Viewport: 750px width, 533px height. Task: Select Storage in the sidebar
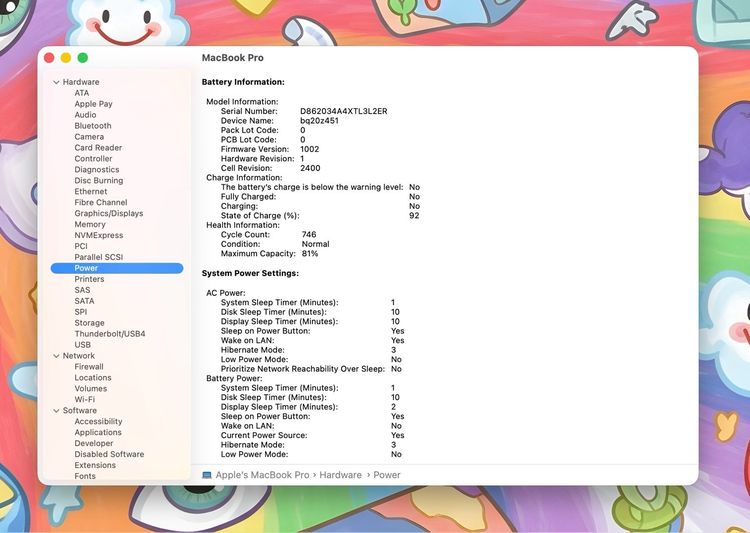pos(89,323)
